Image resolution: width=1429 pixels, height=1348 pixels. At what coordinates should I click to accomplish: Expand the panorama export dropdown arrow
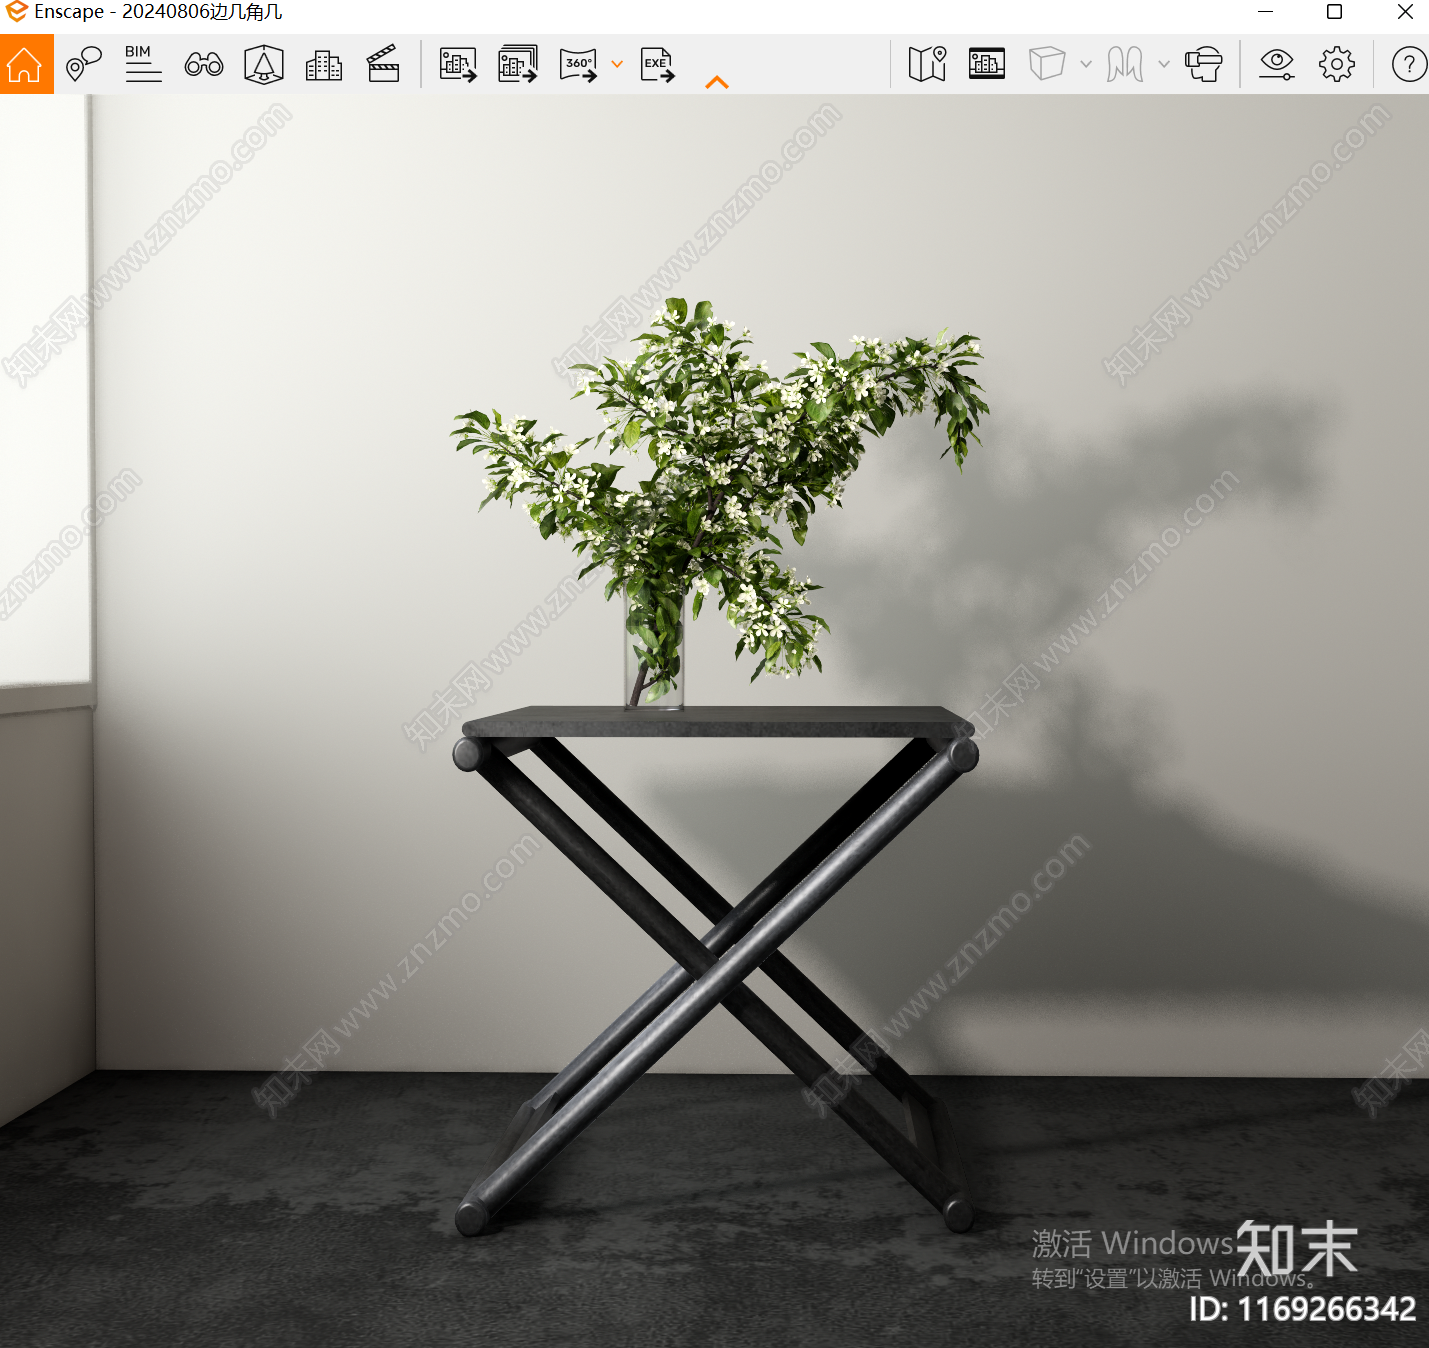pyautogui.click(x=617, y=64)
